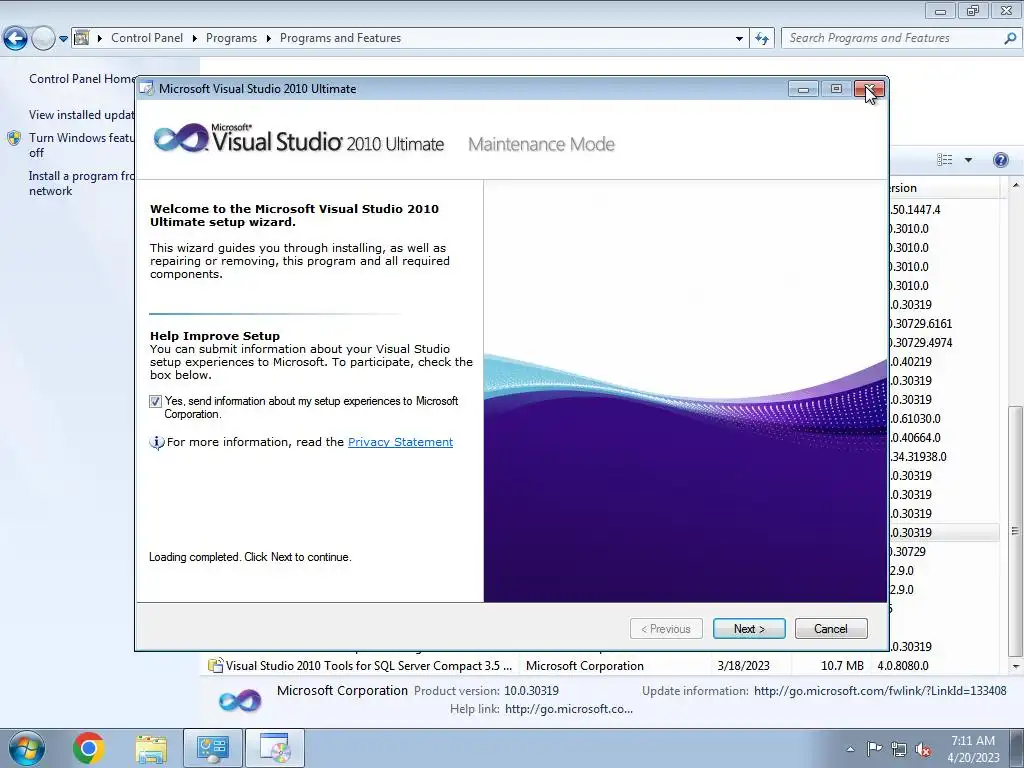Click version value 50.1447.4 in the list

pos(915,210)
